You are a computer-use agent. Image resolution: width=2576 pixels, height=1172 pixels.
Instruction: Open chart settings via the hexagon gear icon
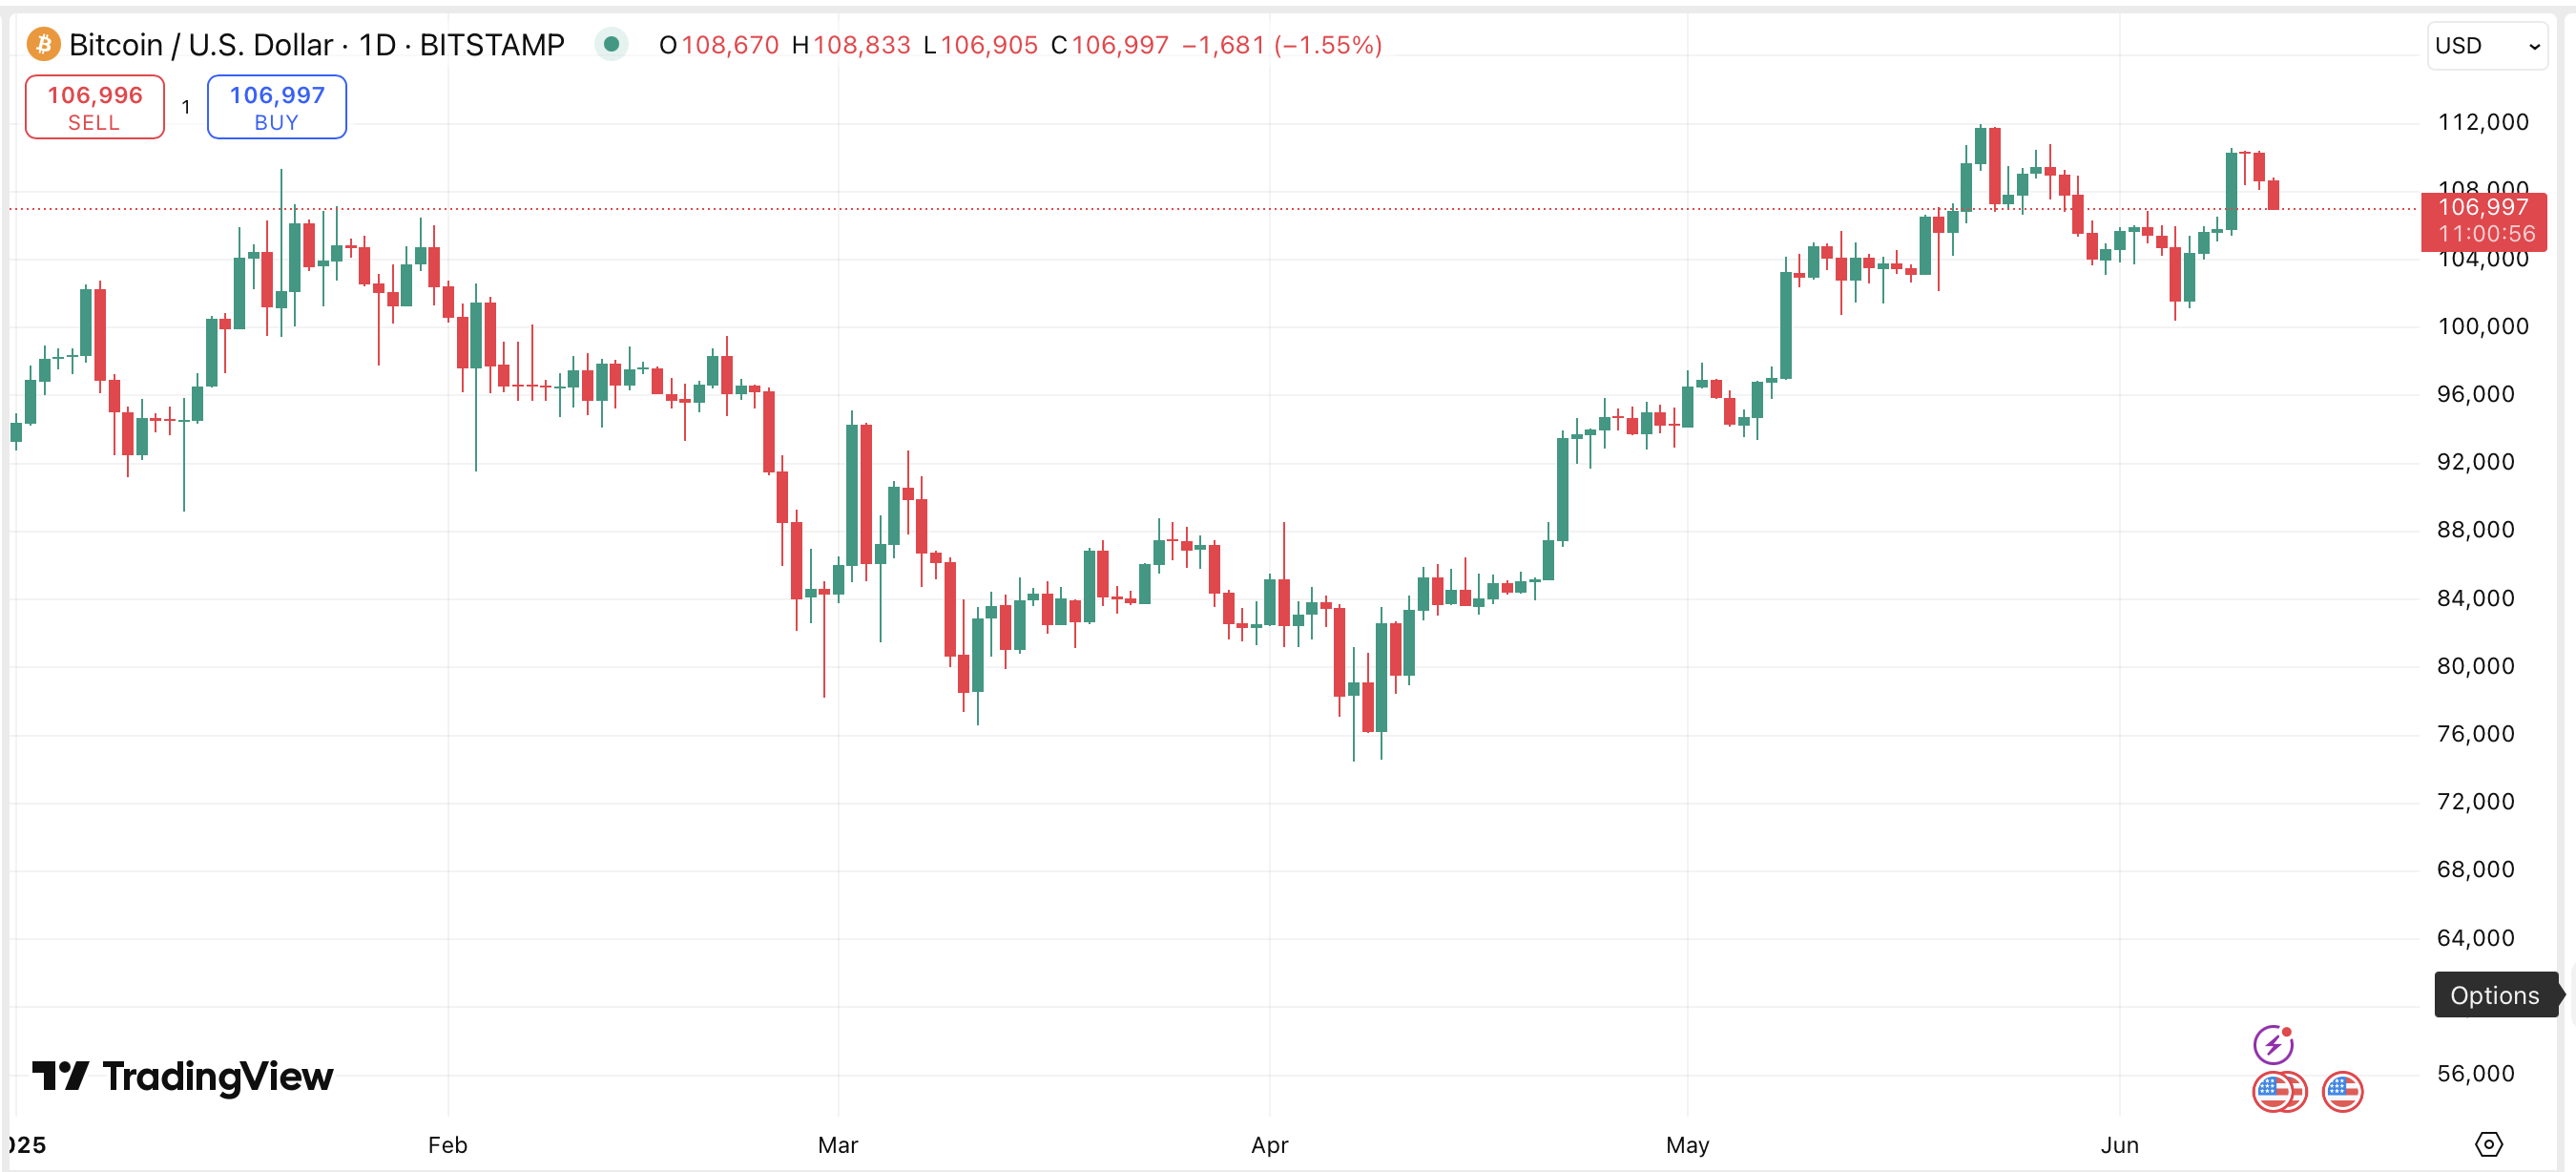2488,1144
